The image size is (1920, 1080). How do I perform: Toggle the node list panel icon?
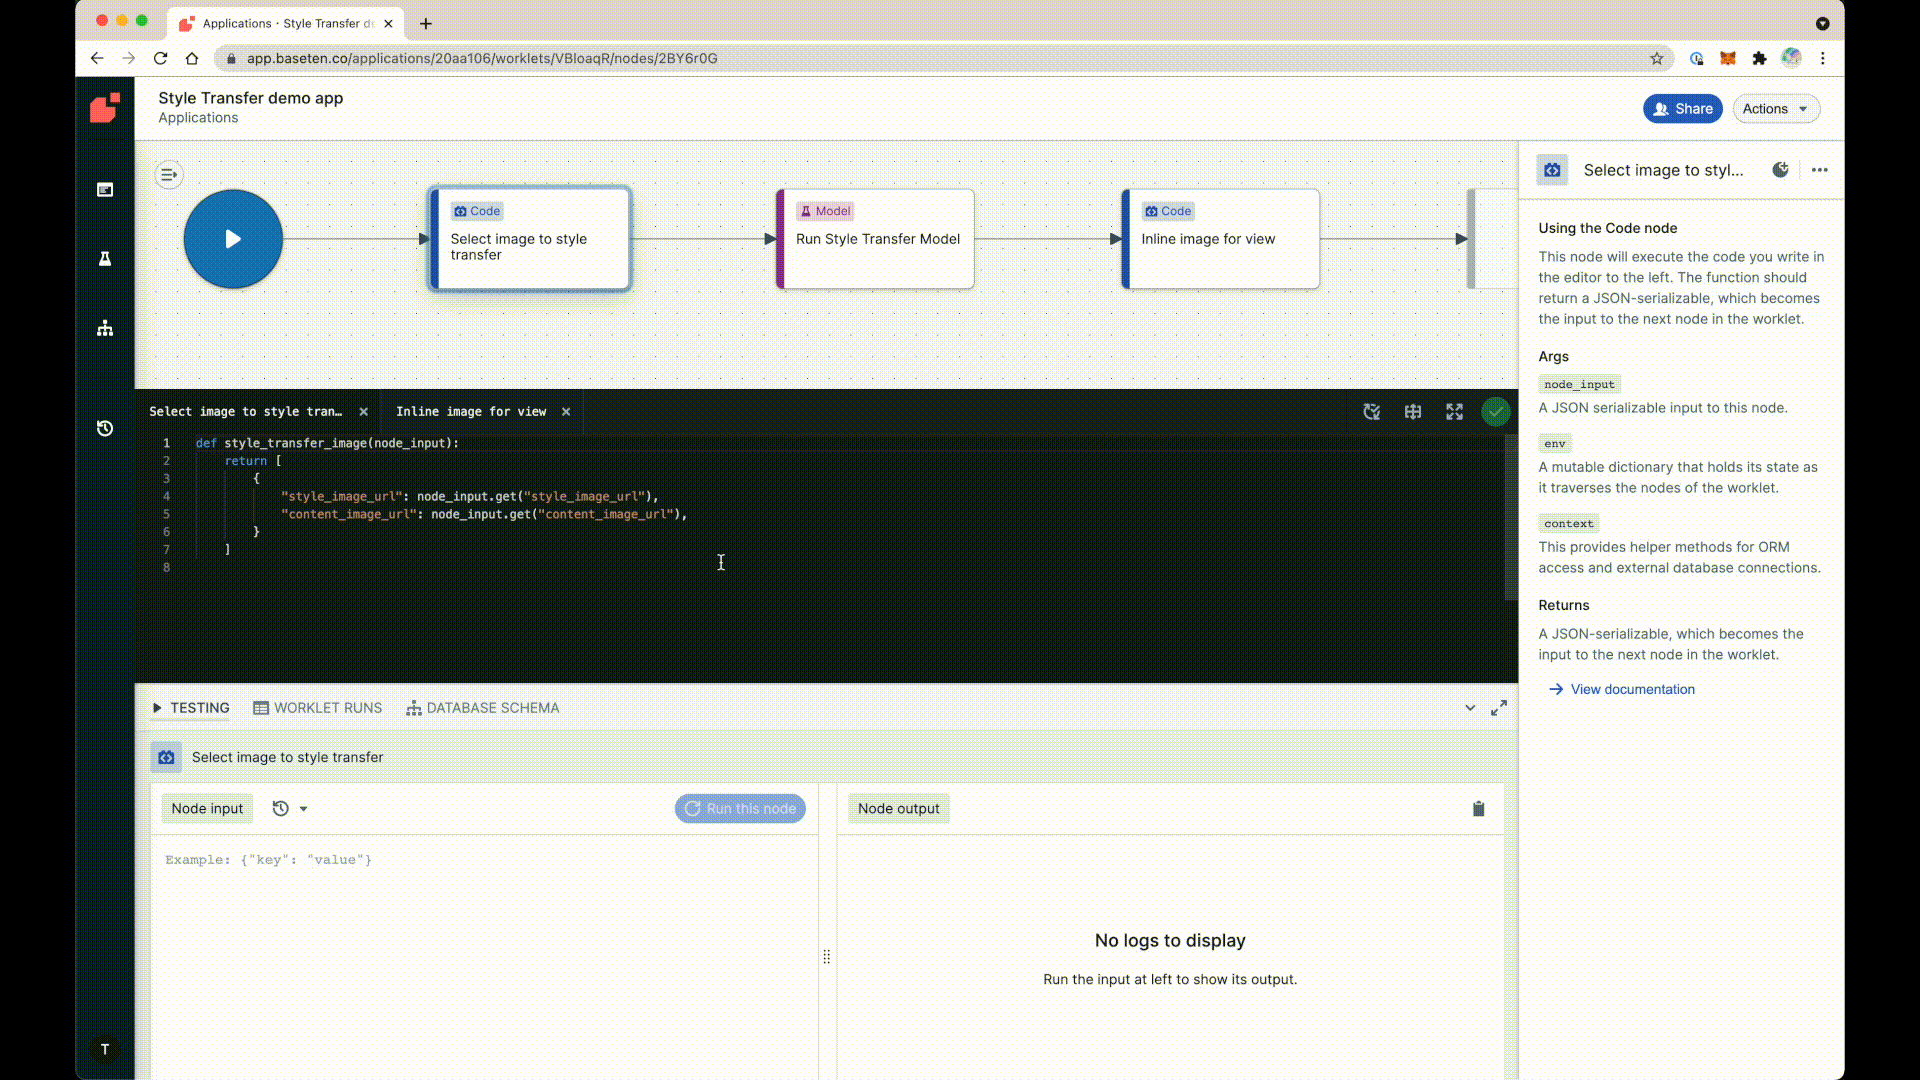pos(169,175)
